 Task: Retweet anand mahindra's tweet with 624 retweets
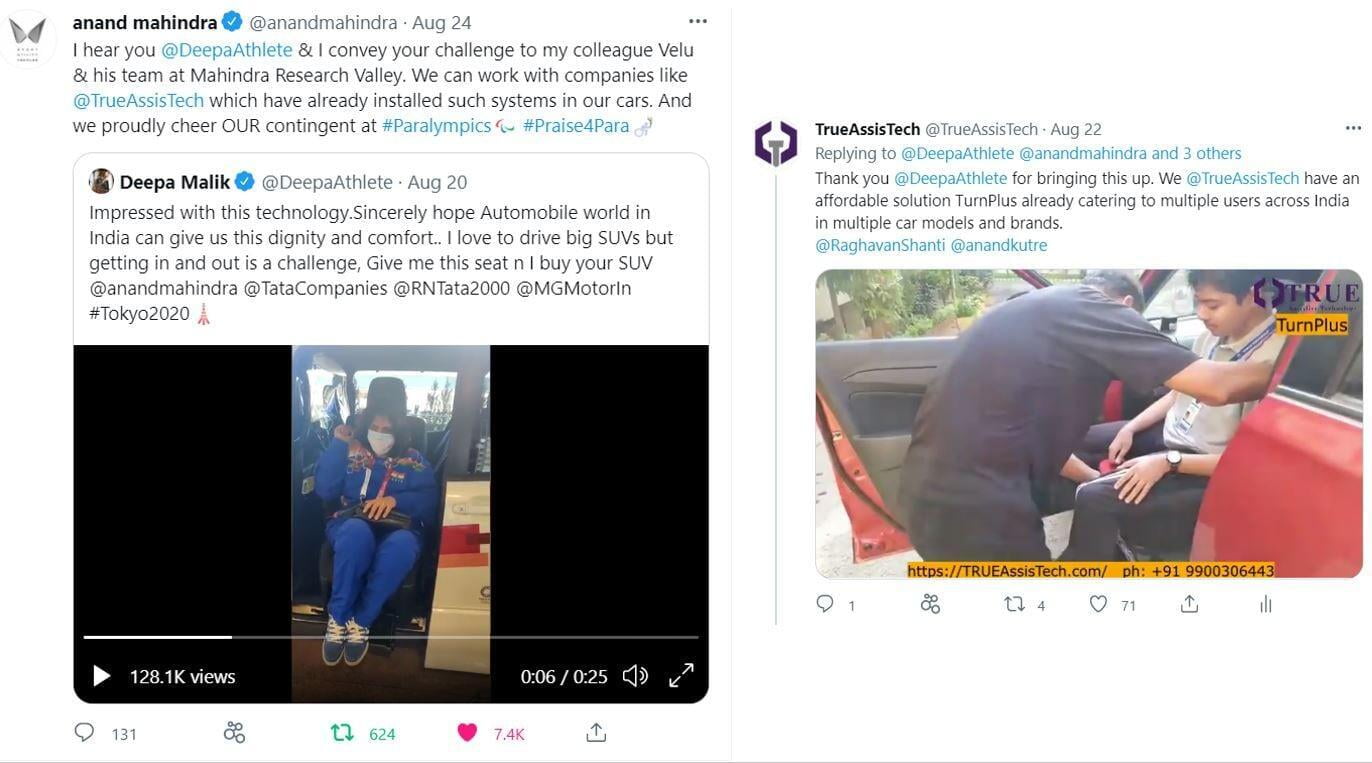tap(342, 733)
